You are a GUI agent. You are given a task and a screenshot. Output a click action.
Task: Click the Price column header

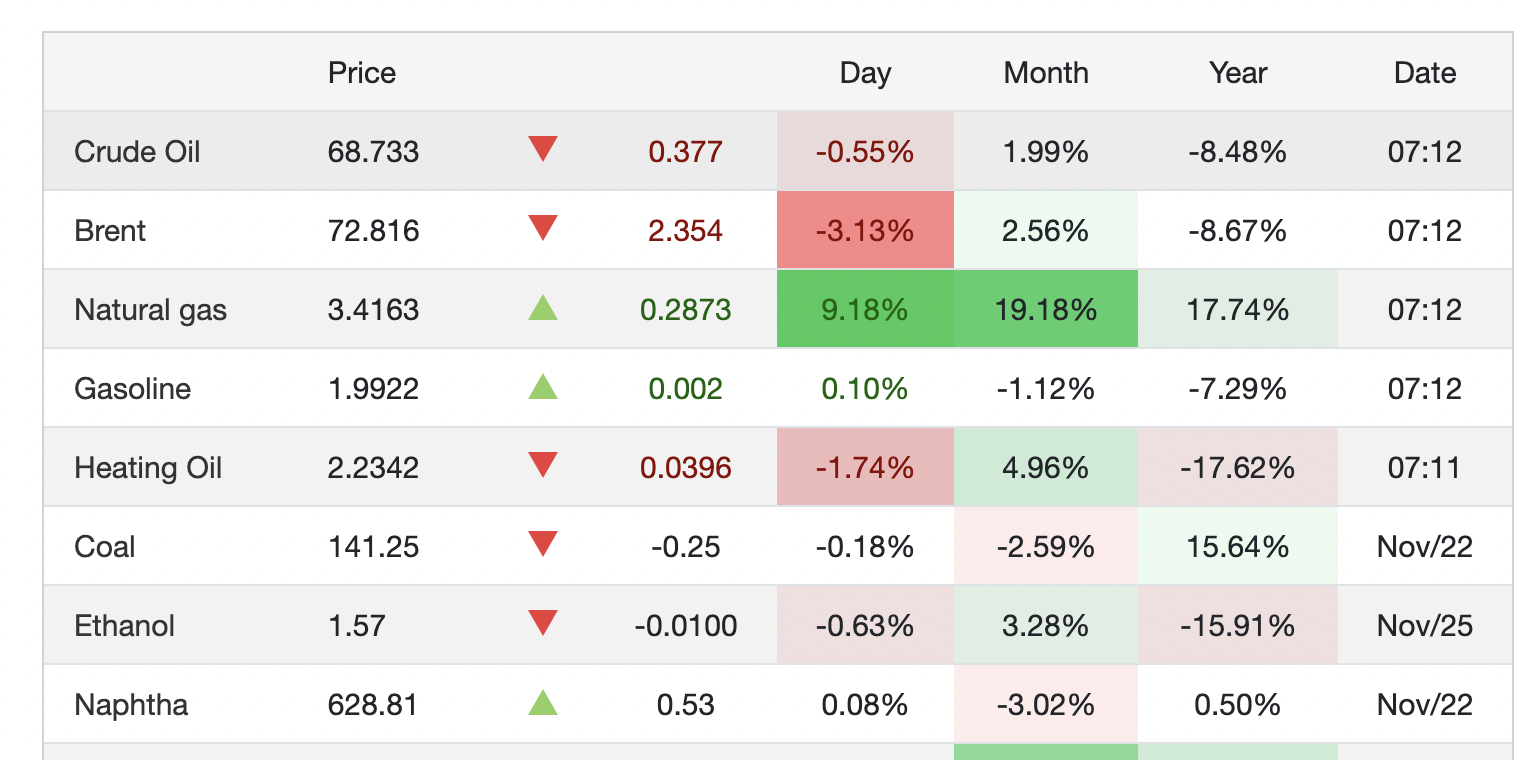point(362,73)
